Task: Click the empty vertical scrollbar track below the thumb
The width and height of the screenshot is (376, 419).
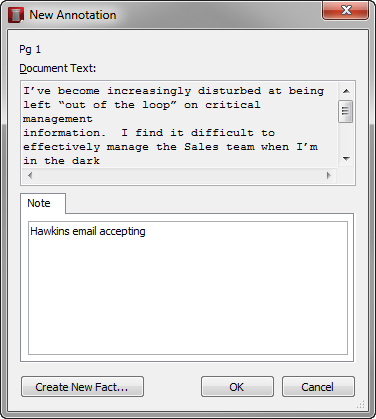Action: pyautogui.click(x=346, y=137)
